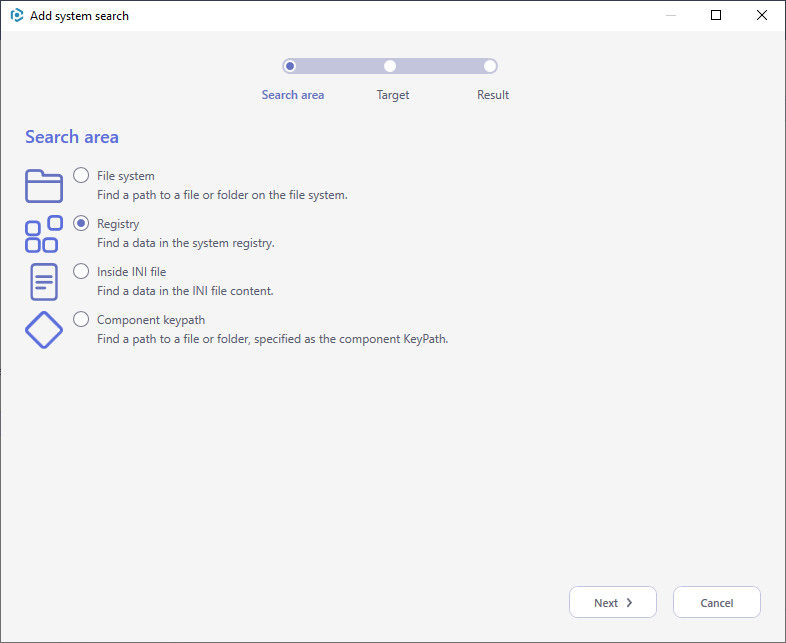Click the File system folder icon
This screenshot has height=643, width=786.
point(44,186)
